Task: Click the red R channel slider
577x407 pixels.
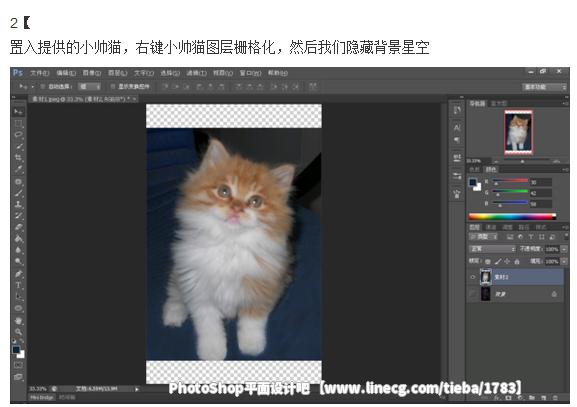Action: pyautogui.click(x=510, y=181)
